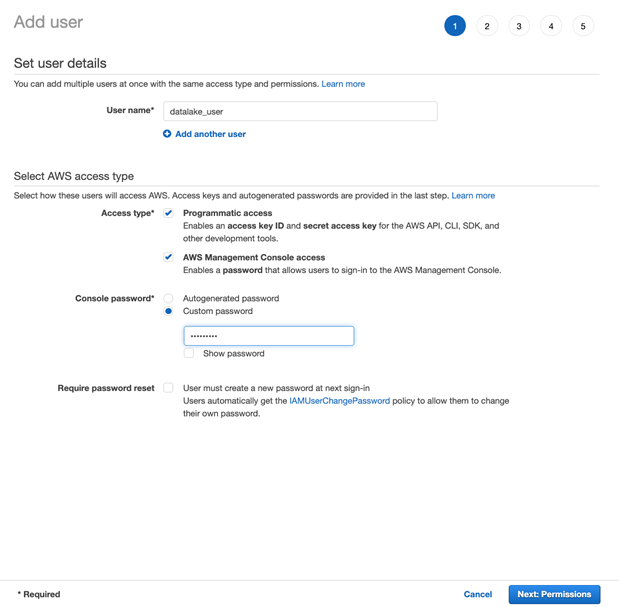Choose step 5 circle indicator
This screenshot has width=619, height=607.
click(x=583, y=26)
